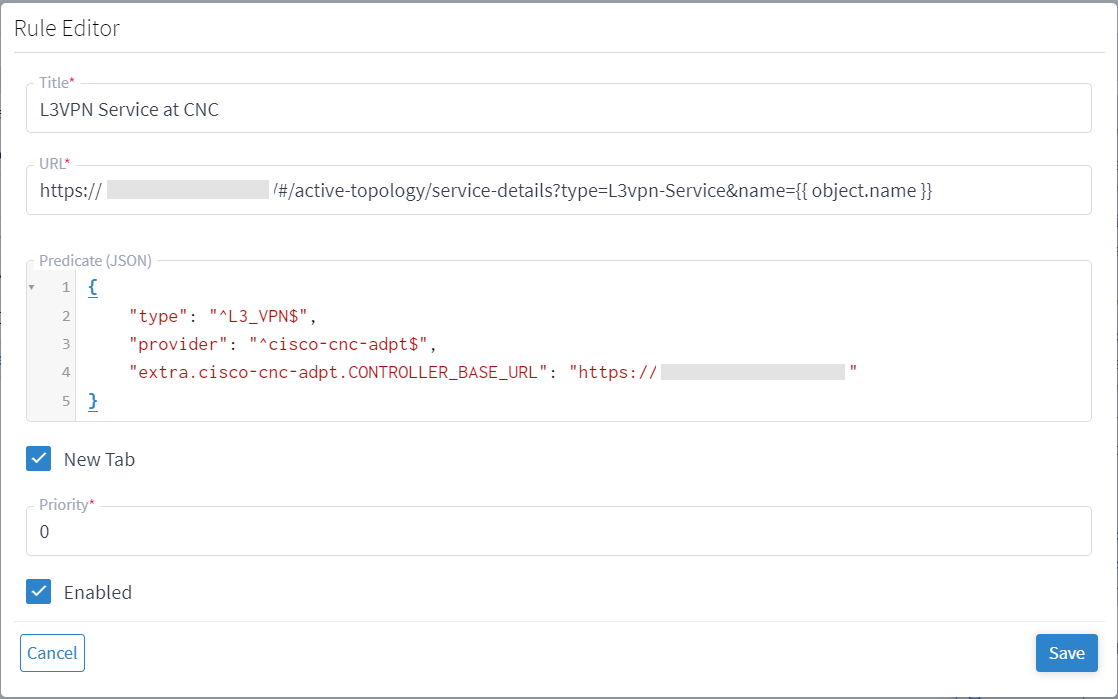The image size is (1118, 699).
Task: Click the Save button
Action: 1066,653
